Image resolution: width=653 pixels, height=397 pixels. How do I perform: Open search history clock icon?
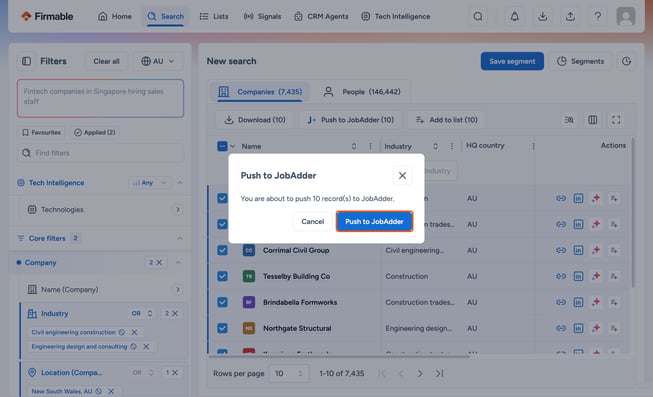point(626,61)
